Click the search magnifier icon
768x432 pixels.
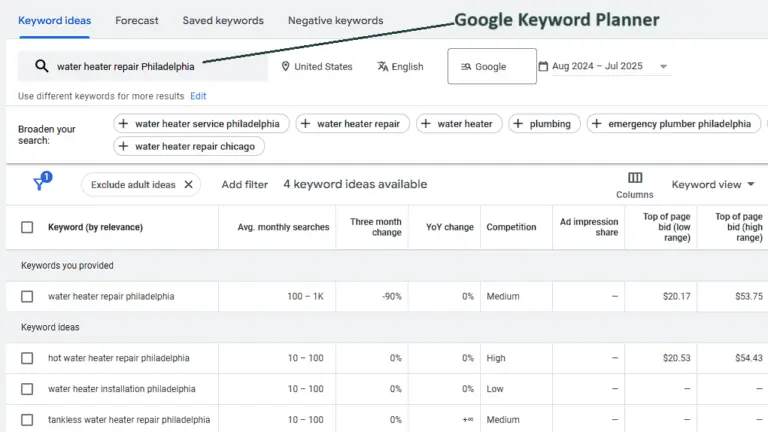pyautogui.click(x=41, y=66)
